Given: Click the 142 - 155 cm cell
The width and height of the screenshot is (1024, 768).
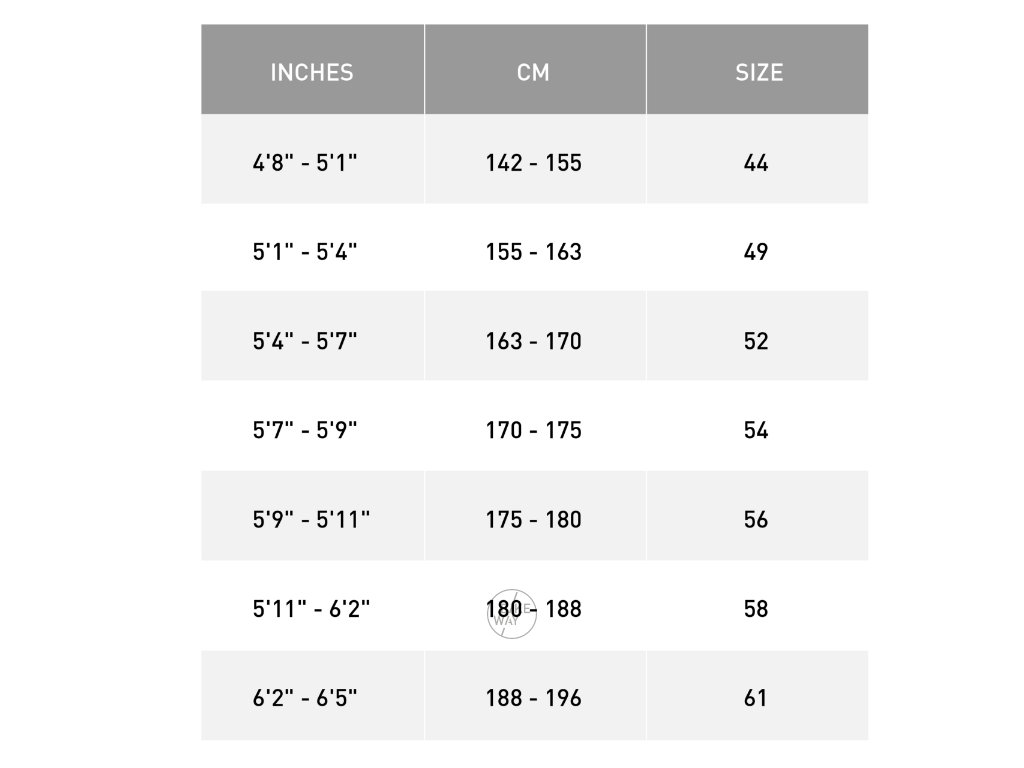Looking at the screenshot, I should click(535, 159).
